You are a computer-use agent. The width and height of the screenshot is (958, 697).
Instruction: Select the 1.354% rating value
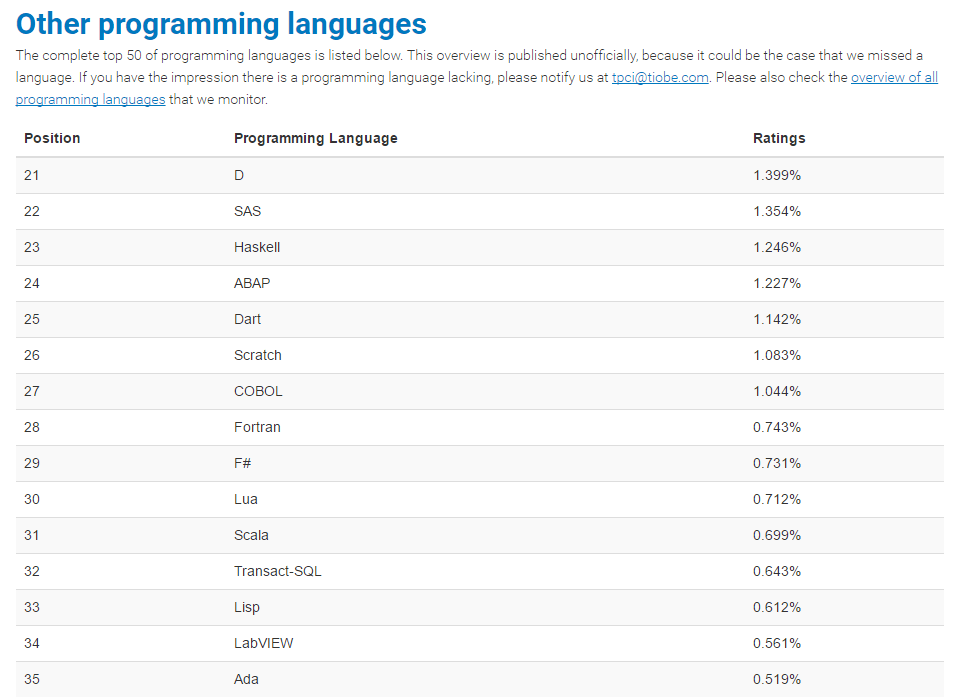[x=777, y=211]
